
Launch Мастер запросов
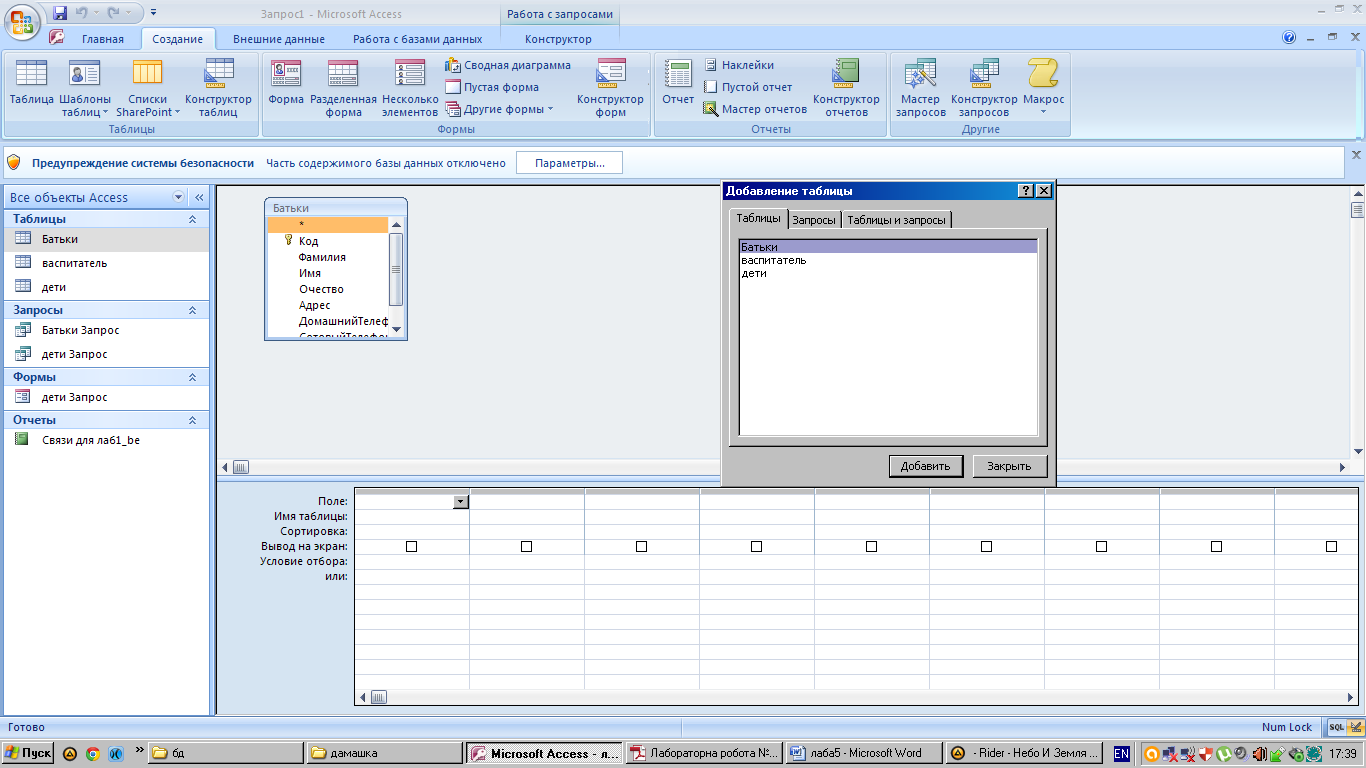tap(920, 88)
